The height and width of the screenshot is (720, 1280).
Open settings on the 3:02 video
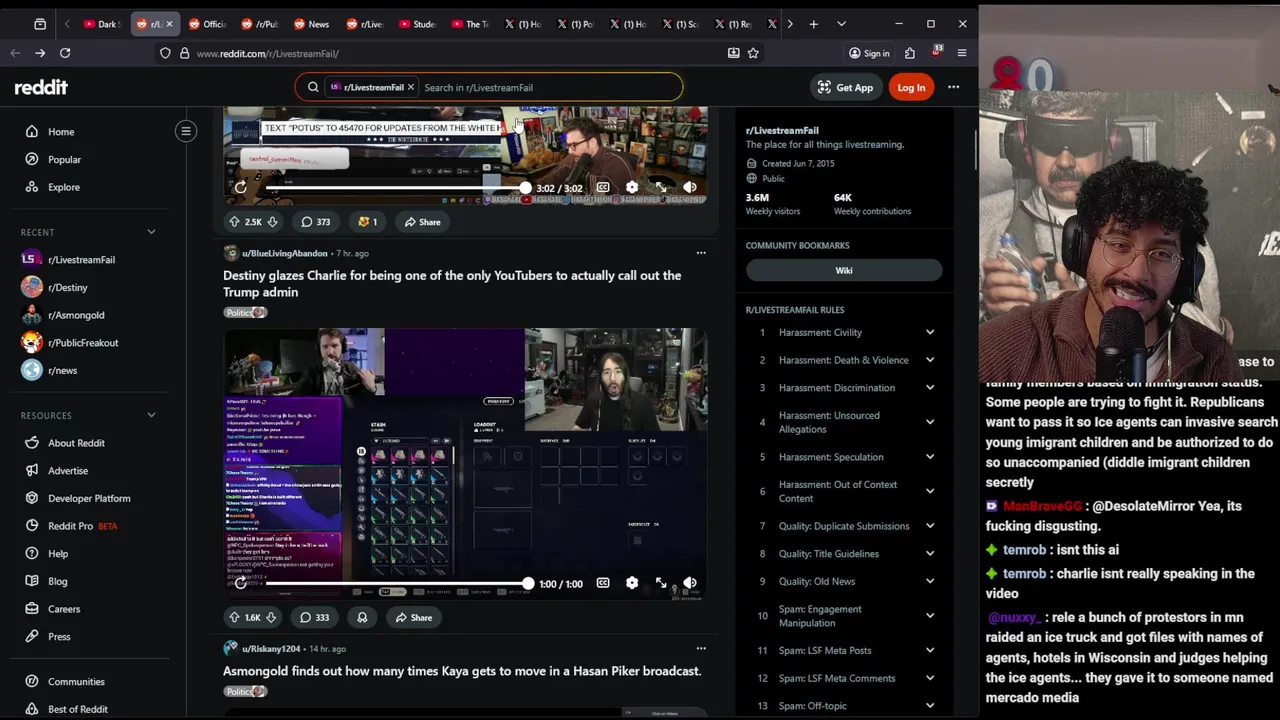(632, 188)
